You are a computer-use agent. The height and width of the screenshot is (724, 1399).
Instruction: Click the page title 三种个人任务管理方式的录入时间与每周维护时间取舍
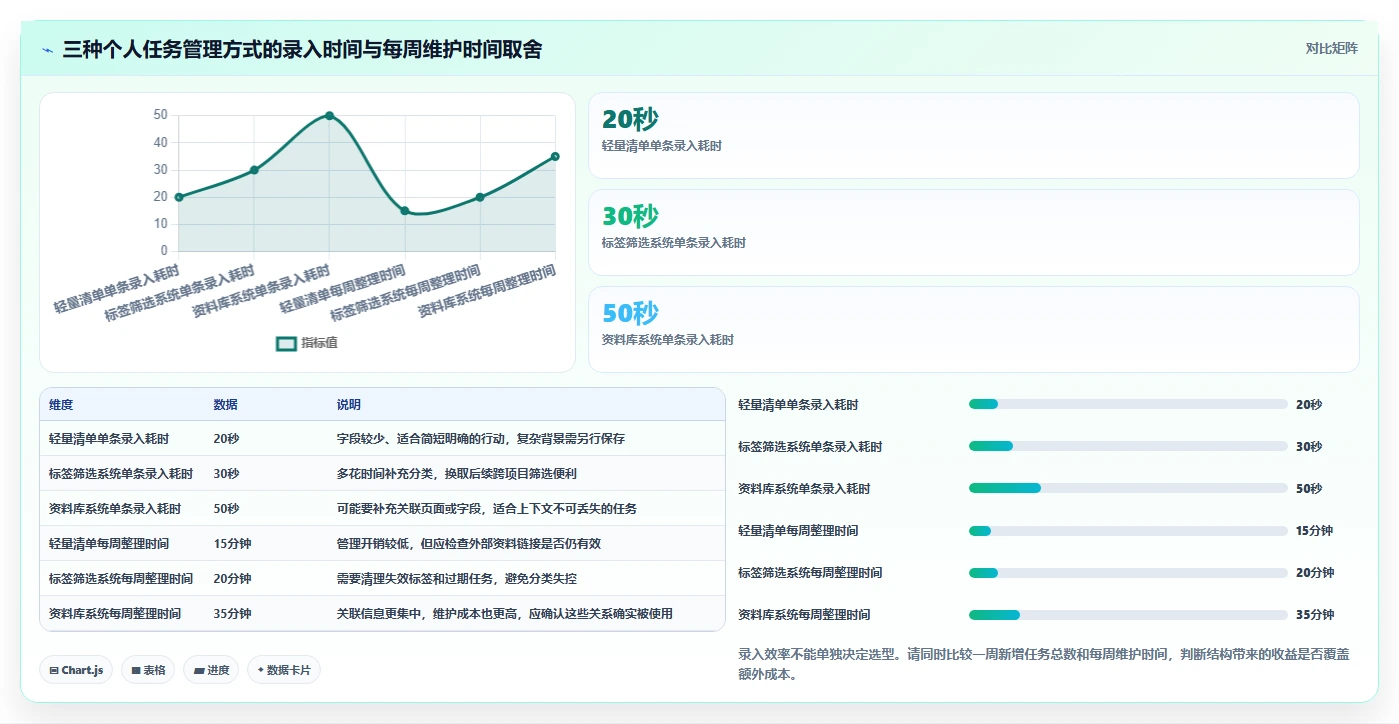coord(302,49)
